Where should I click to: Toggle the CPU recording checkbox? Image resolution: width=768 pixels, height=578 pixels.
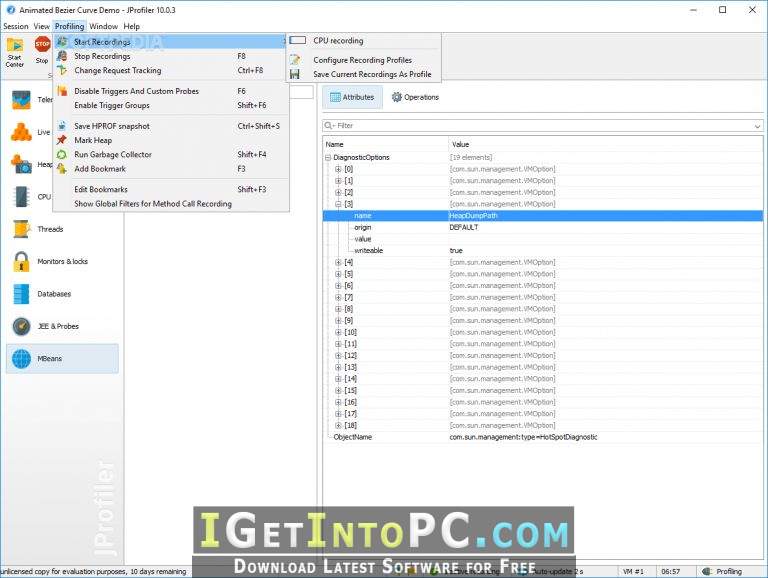297,41
